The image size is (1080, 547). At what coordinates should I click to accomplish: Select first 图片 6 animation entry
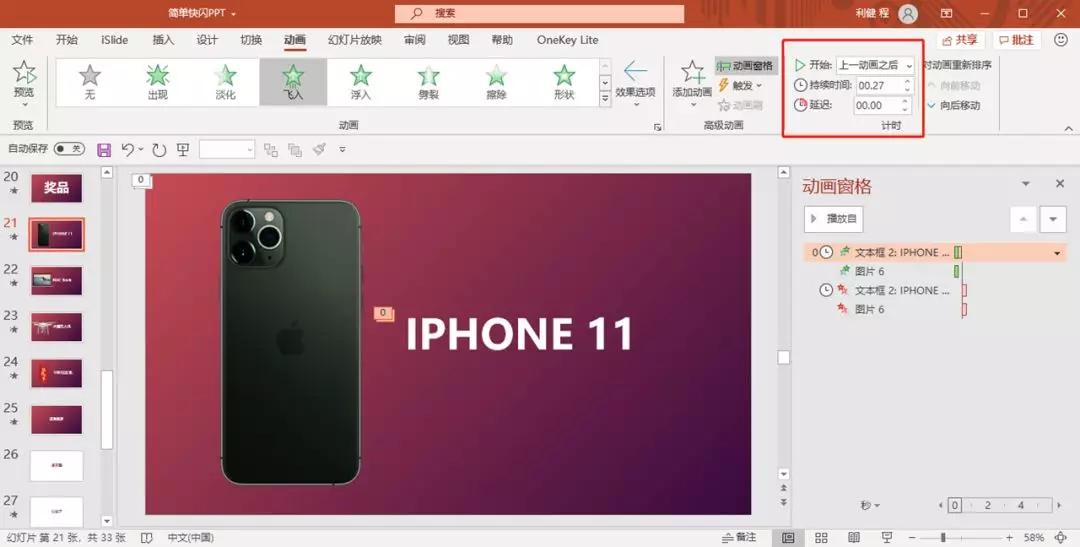[933, 271]
